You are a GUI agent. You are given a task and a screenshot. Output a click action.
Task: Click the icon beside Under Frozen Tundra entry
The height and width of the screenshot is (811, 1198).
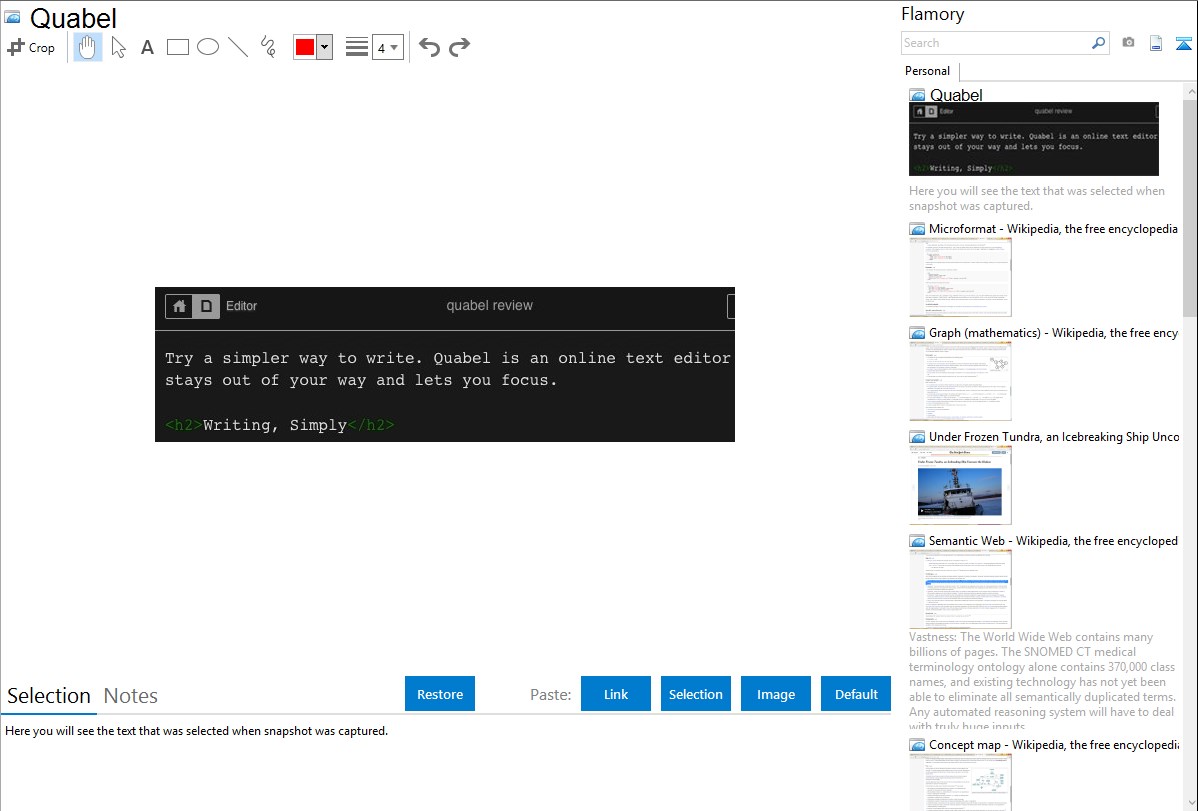(917, 437)
